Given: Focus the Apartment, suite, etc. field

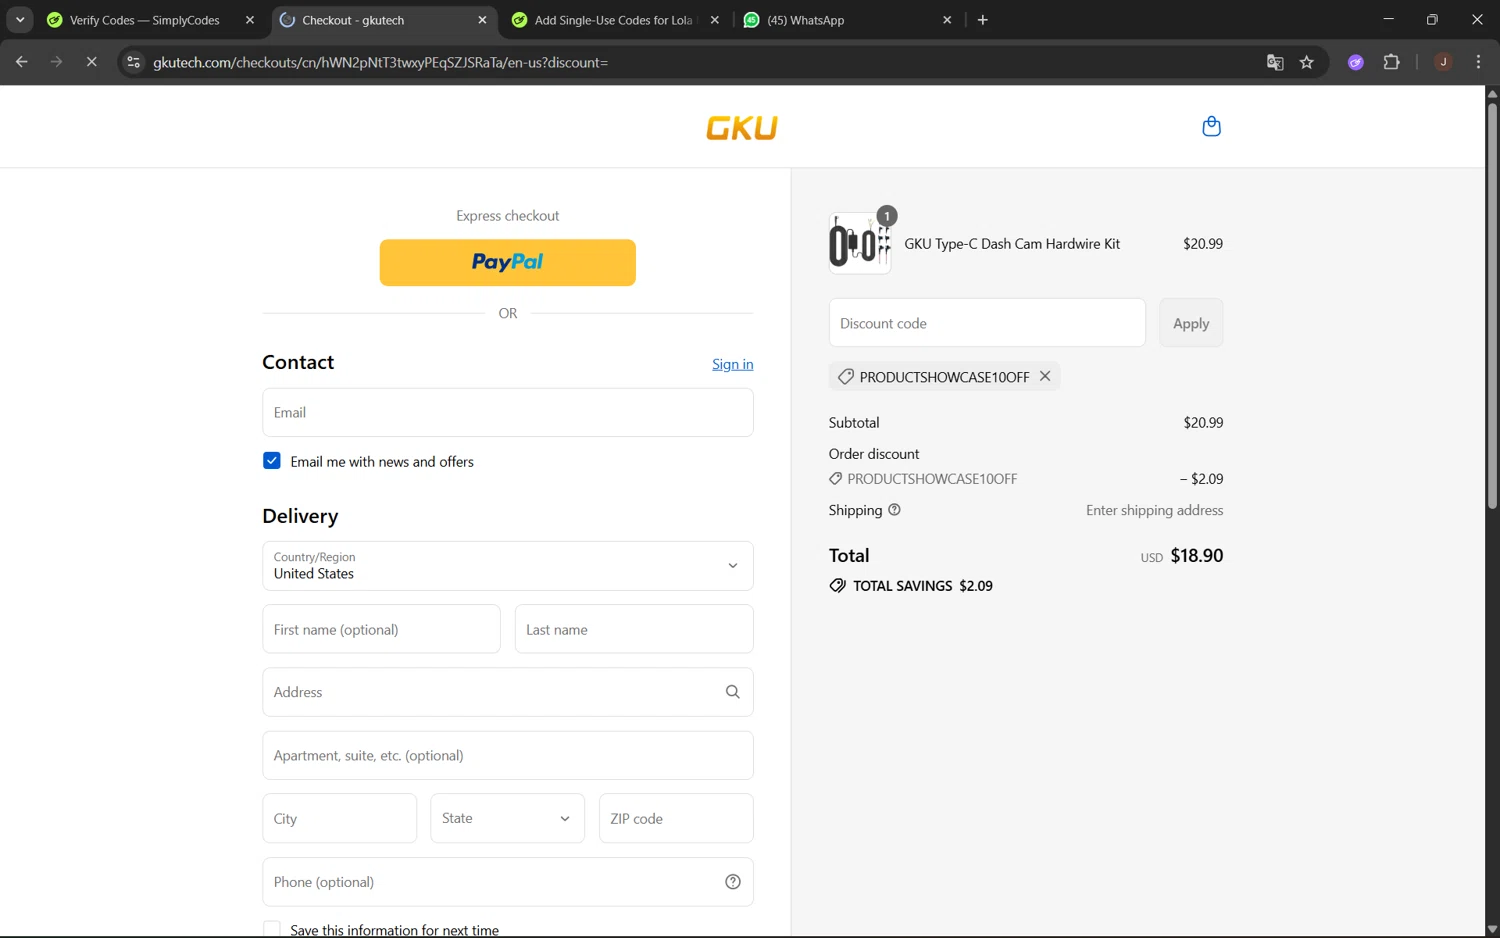Looking at the screenshot, I should [x=508, y=755].
